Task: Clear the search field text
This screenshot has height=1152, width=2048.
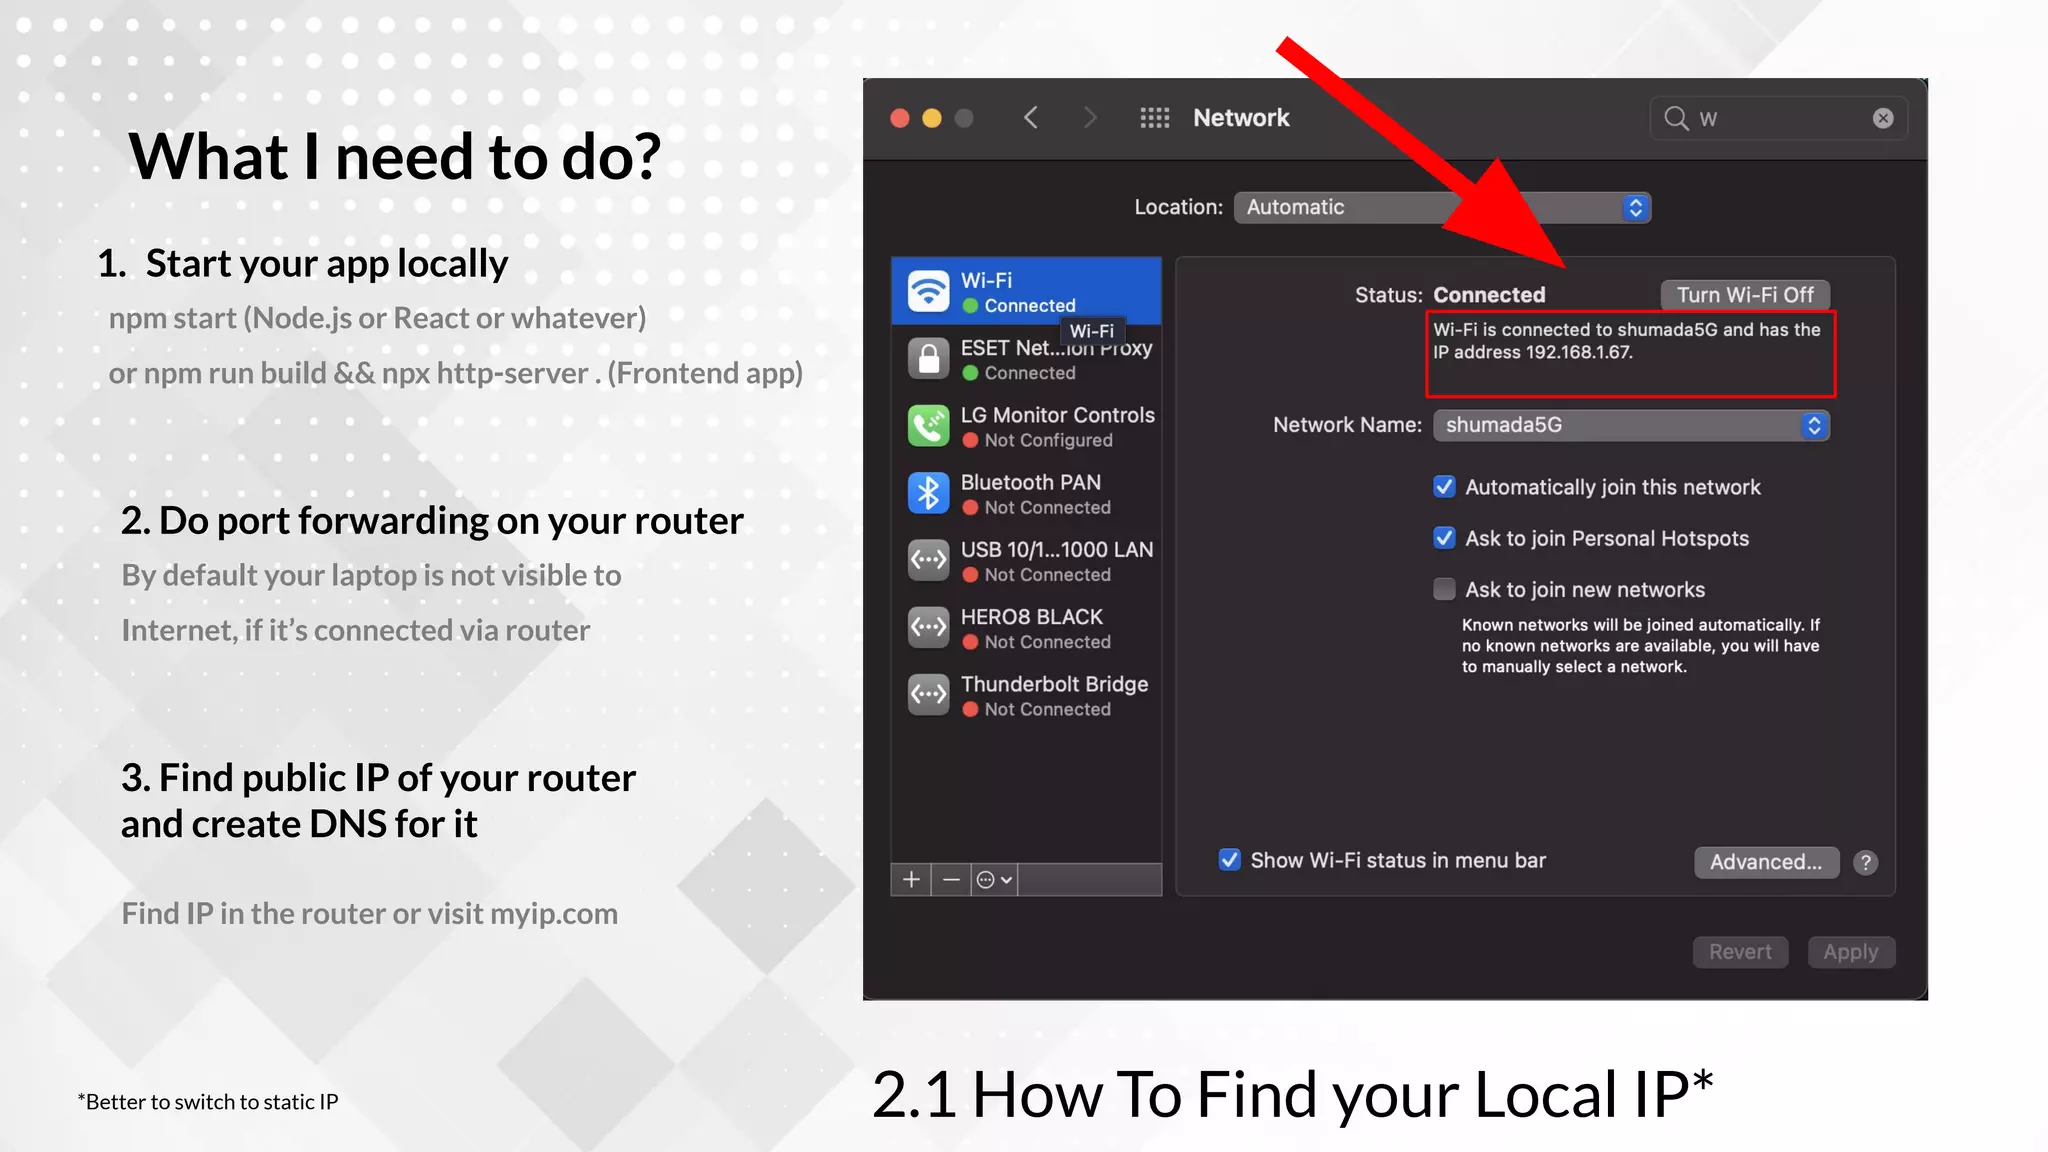Action: click(1883, 118)
